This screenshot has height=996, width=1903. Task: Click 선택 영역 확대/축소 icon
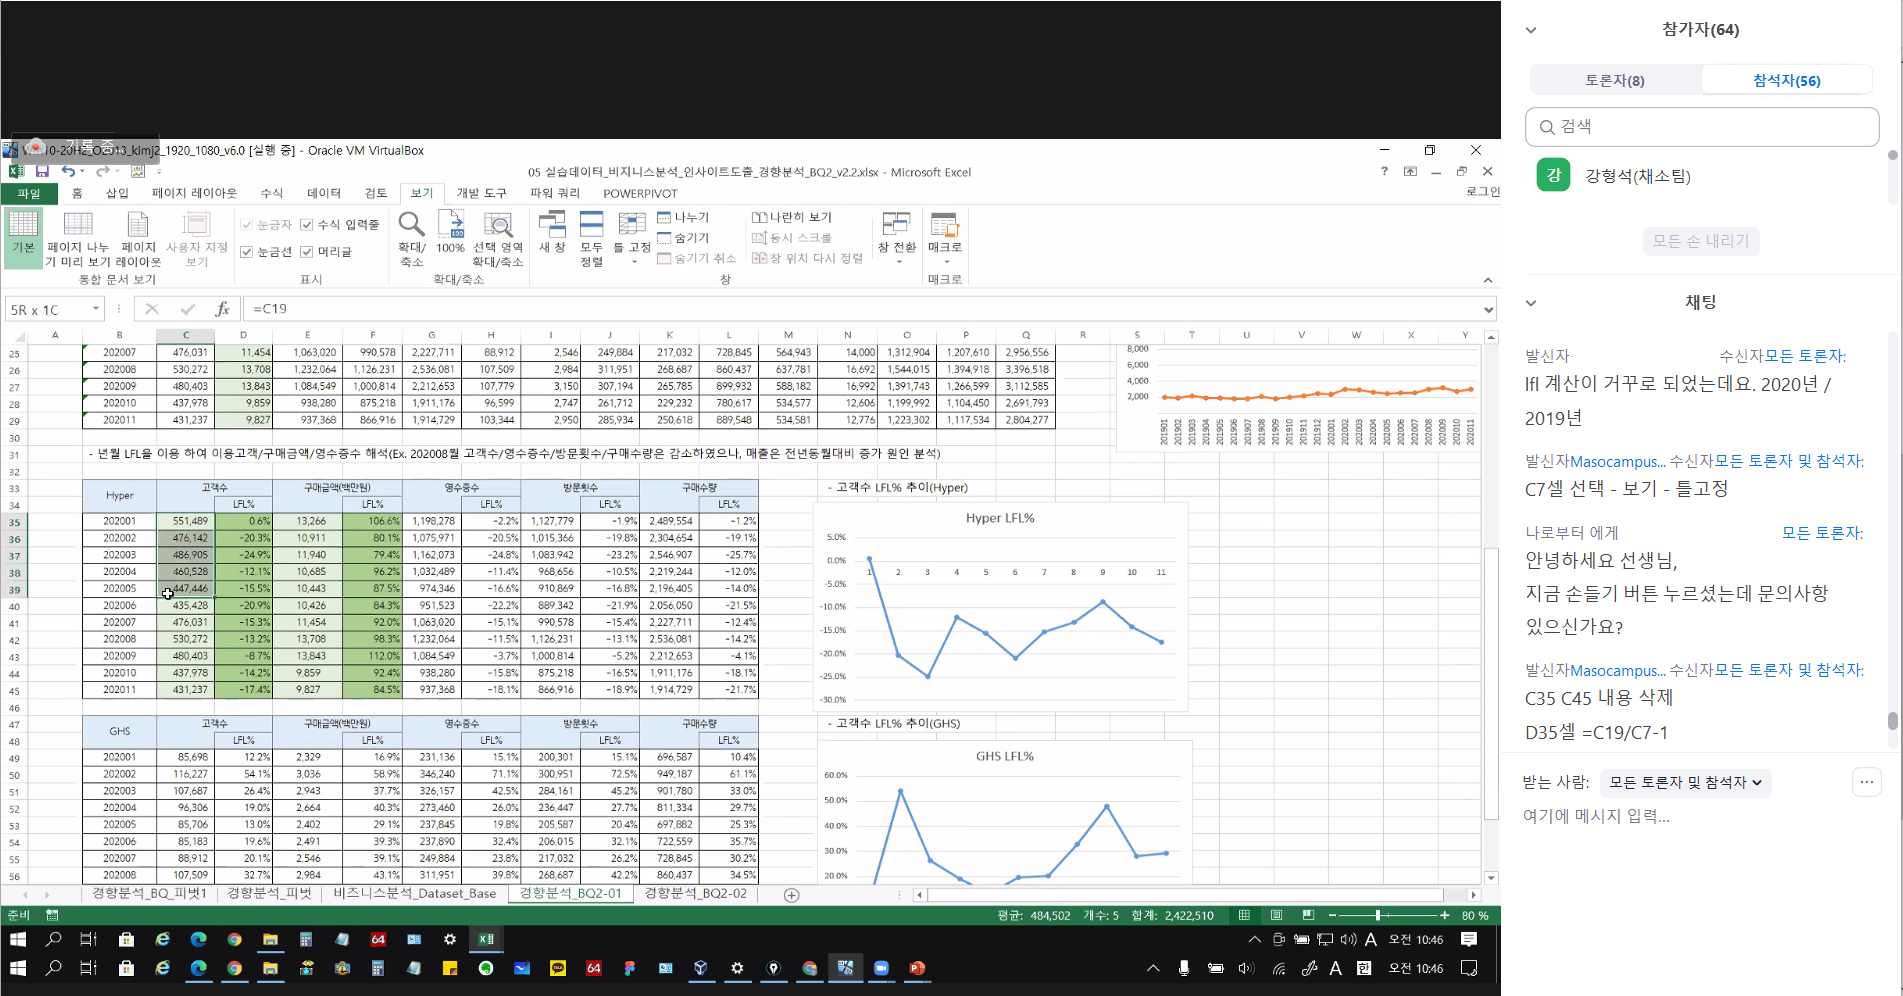click(498, 238)
